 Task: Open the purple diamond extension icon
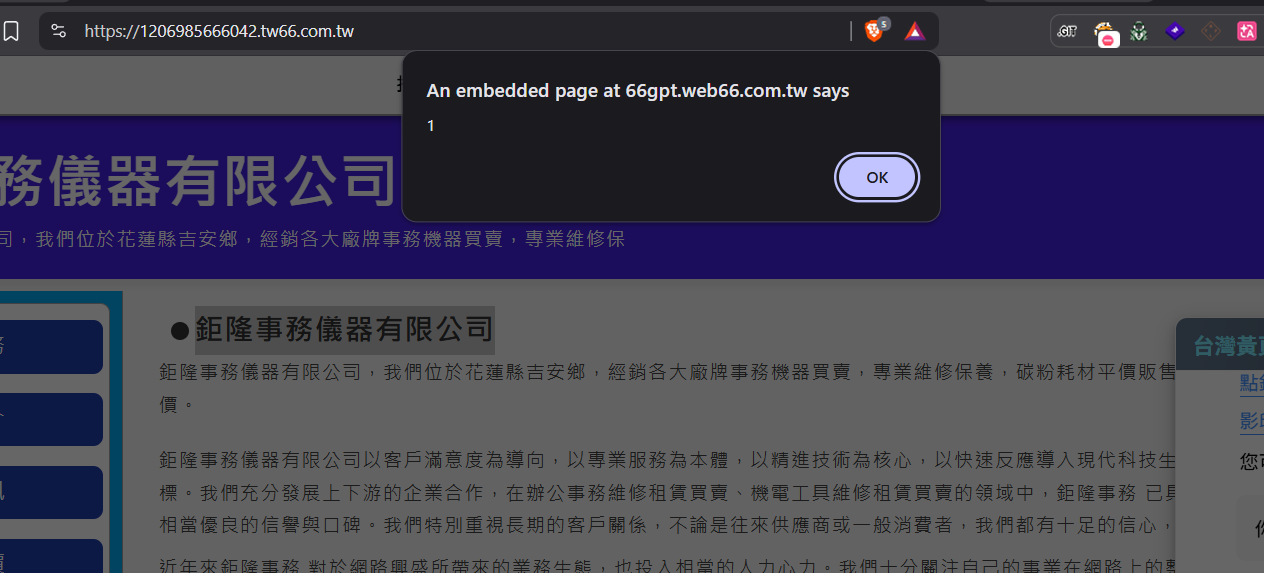coord(1175,31)
